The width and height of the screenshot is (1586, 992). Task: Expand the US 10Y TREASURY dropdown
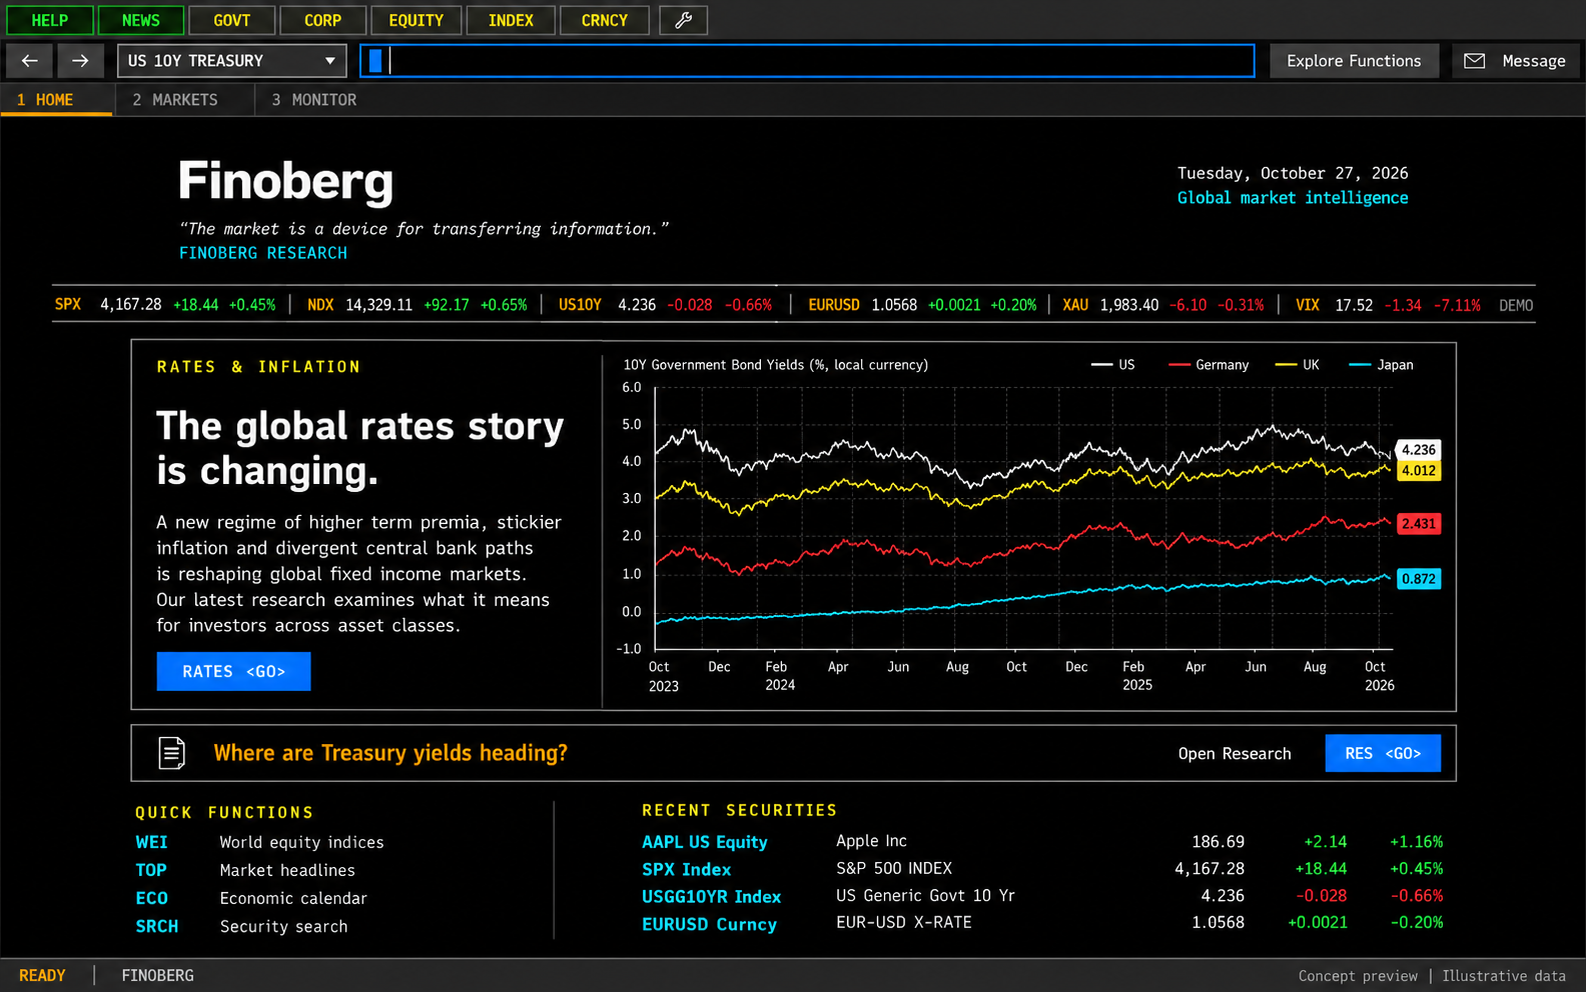tap(232, 61)
